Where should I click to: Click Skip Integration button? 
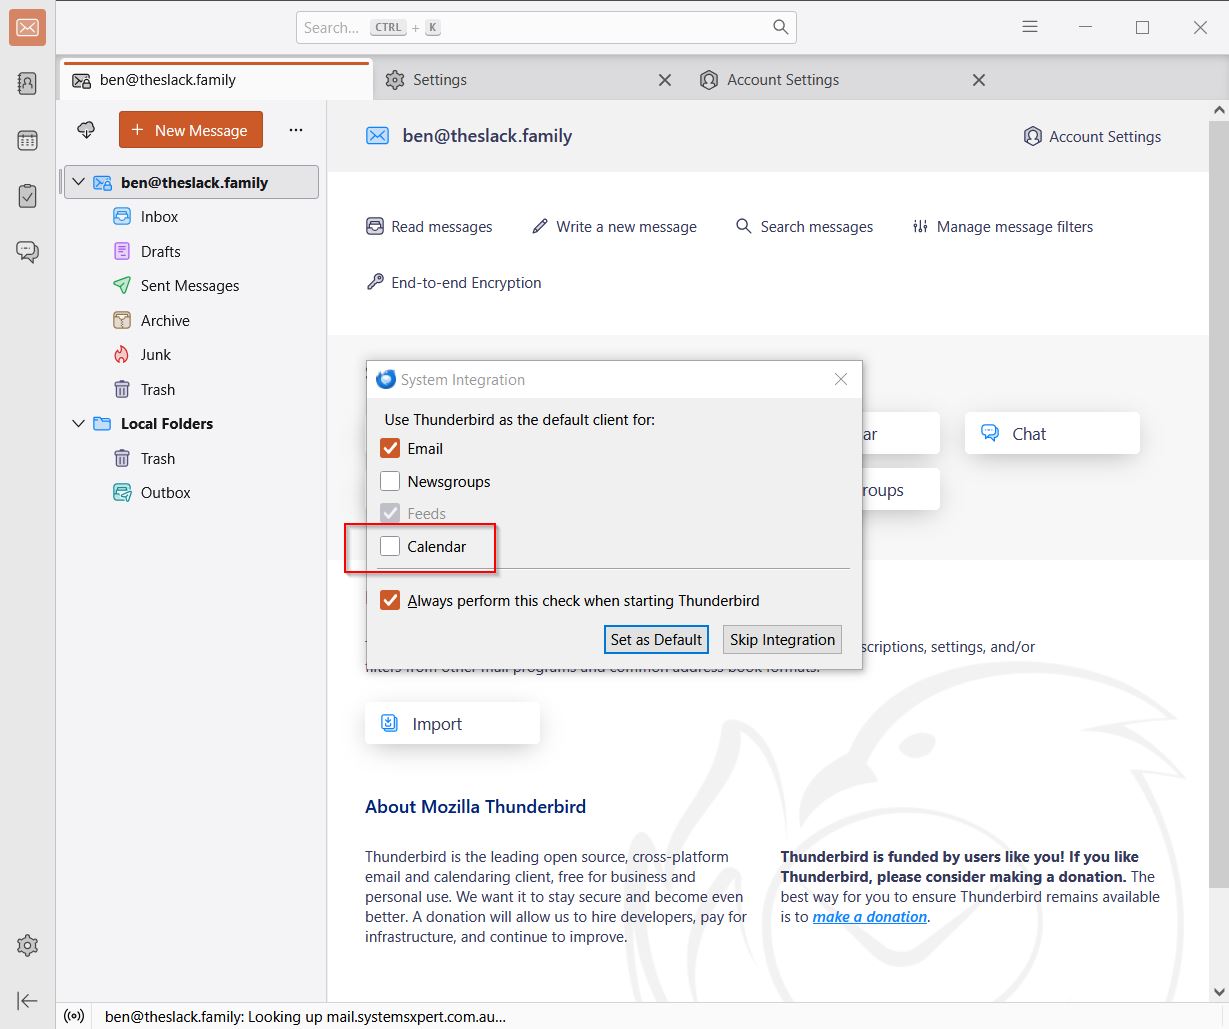782,640
